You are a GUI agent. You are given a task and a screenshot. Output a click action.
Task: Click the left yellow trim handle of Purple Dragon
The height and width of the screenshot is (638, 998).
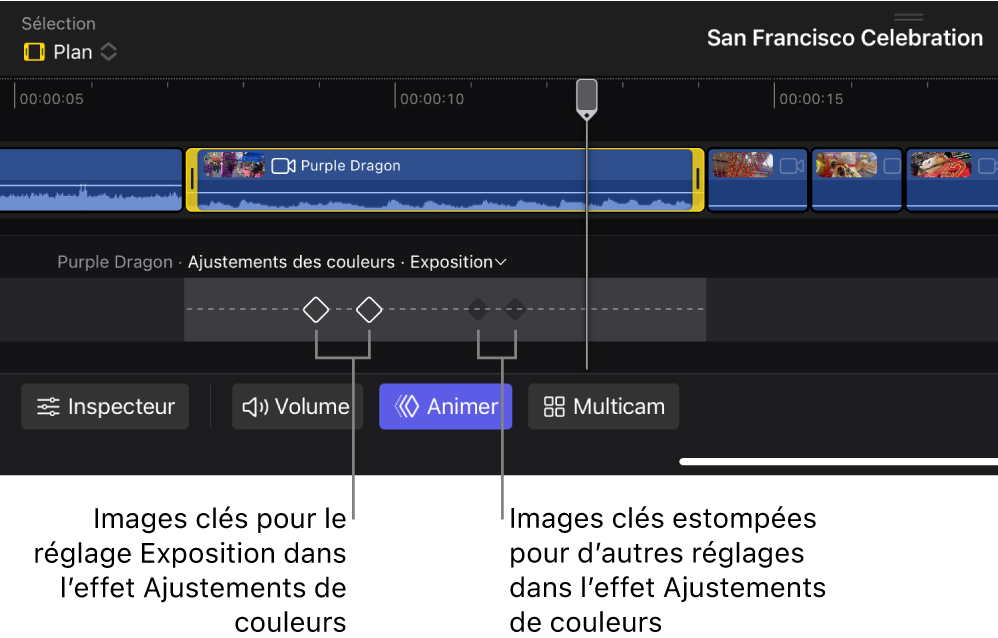pos(192,180)
